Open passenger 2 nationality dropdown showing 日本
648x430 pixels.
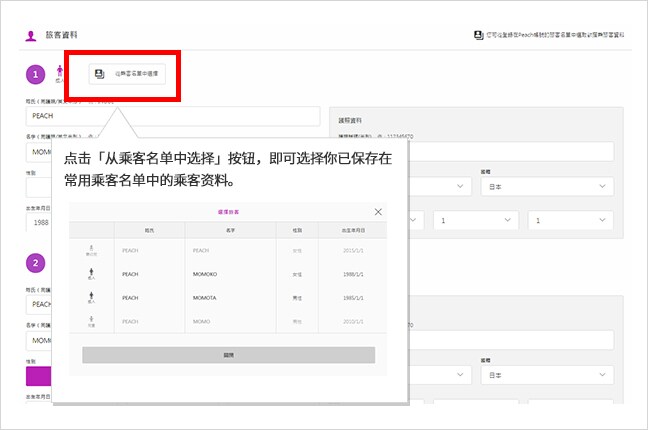point(547,375)
